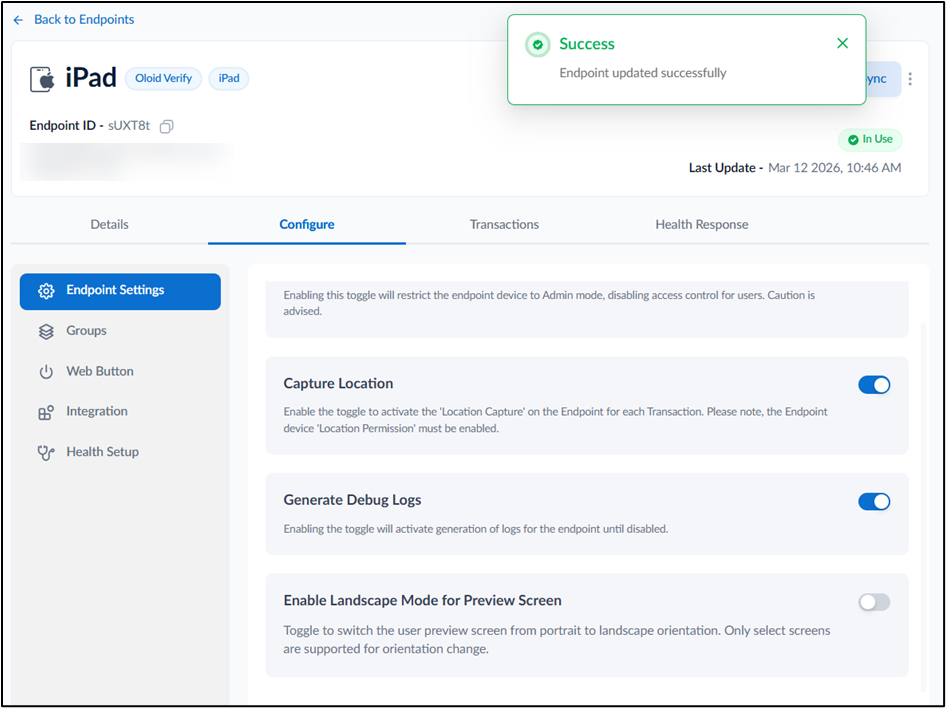Enable Landscape Mode for Preview Screen toggle
The width and height of the screenshot is (946, 708).
874,602
